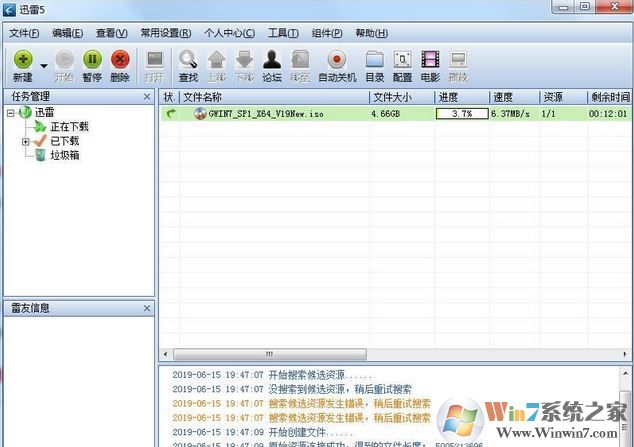Open the 配置 (Settings) toolbar icon
The width and height of the screenshot is (634, 447).
402,60
